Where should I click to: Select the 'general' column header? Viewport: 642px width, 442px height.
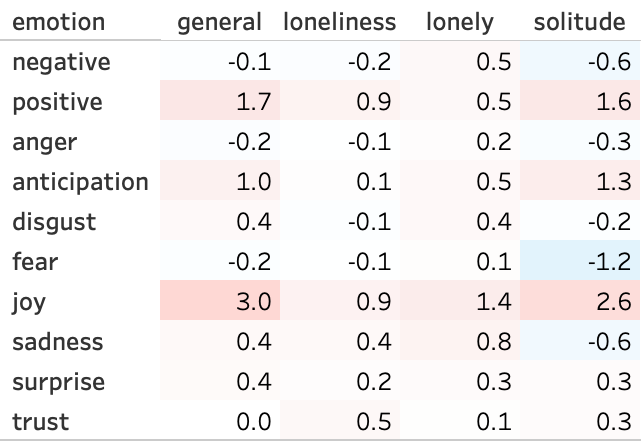pyautogui.click(x=219, y=21)
